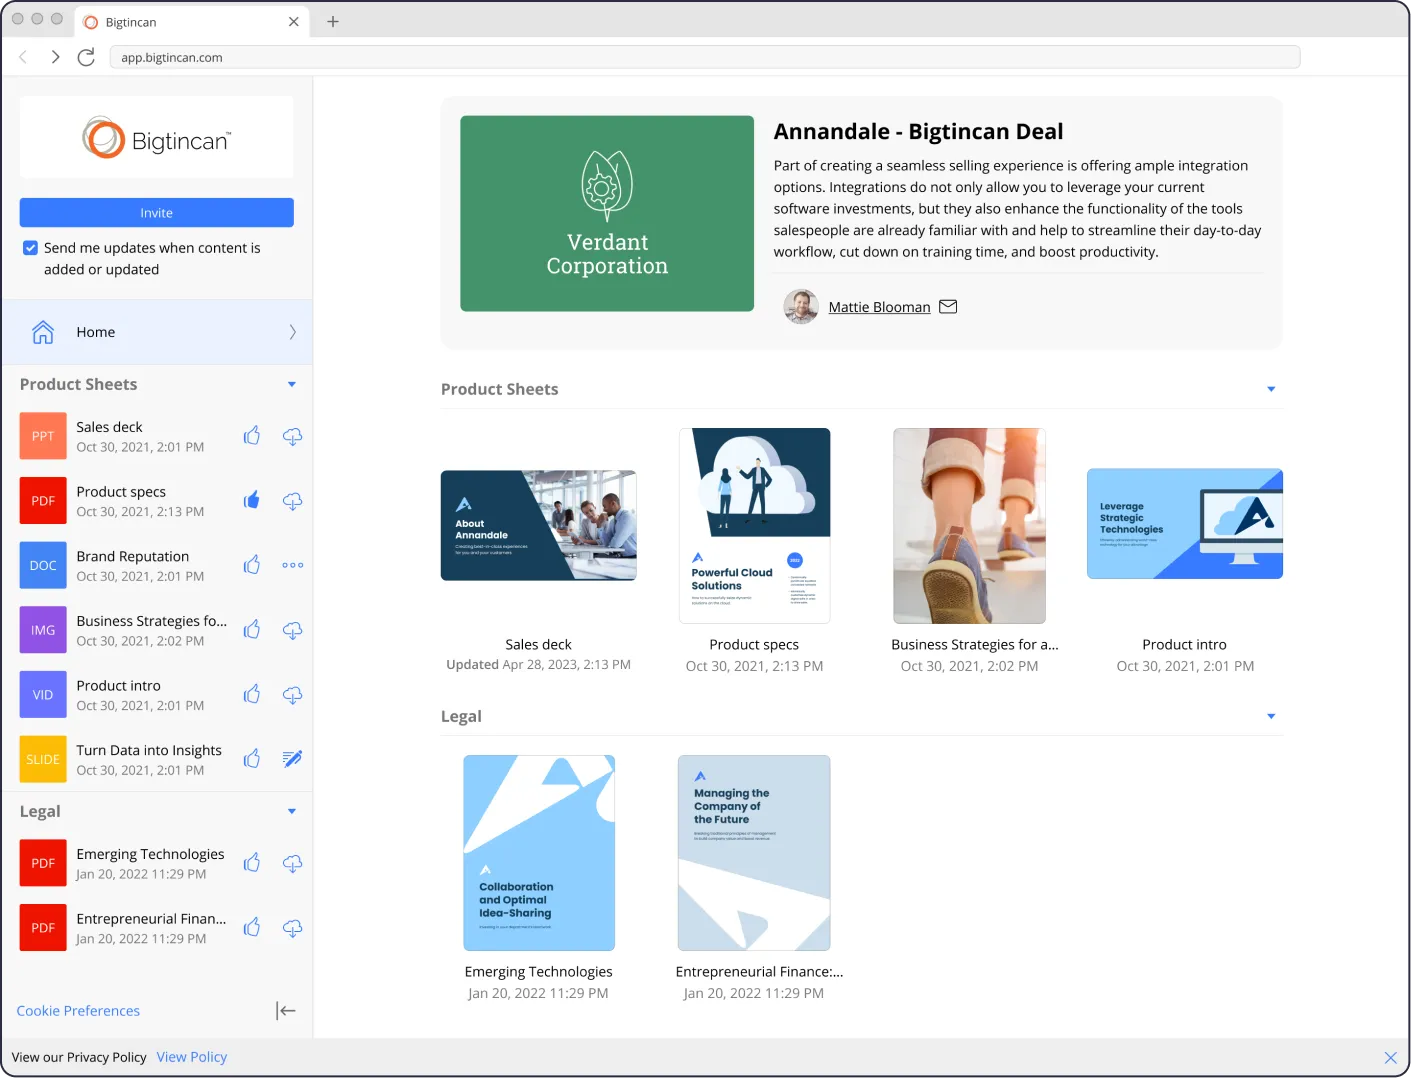Open Product specs cloud solutions thumbnail
The height and width of the screenshot is (1078, 1411).
coord(755,526)
